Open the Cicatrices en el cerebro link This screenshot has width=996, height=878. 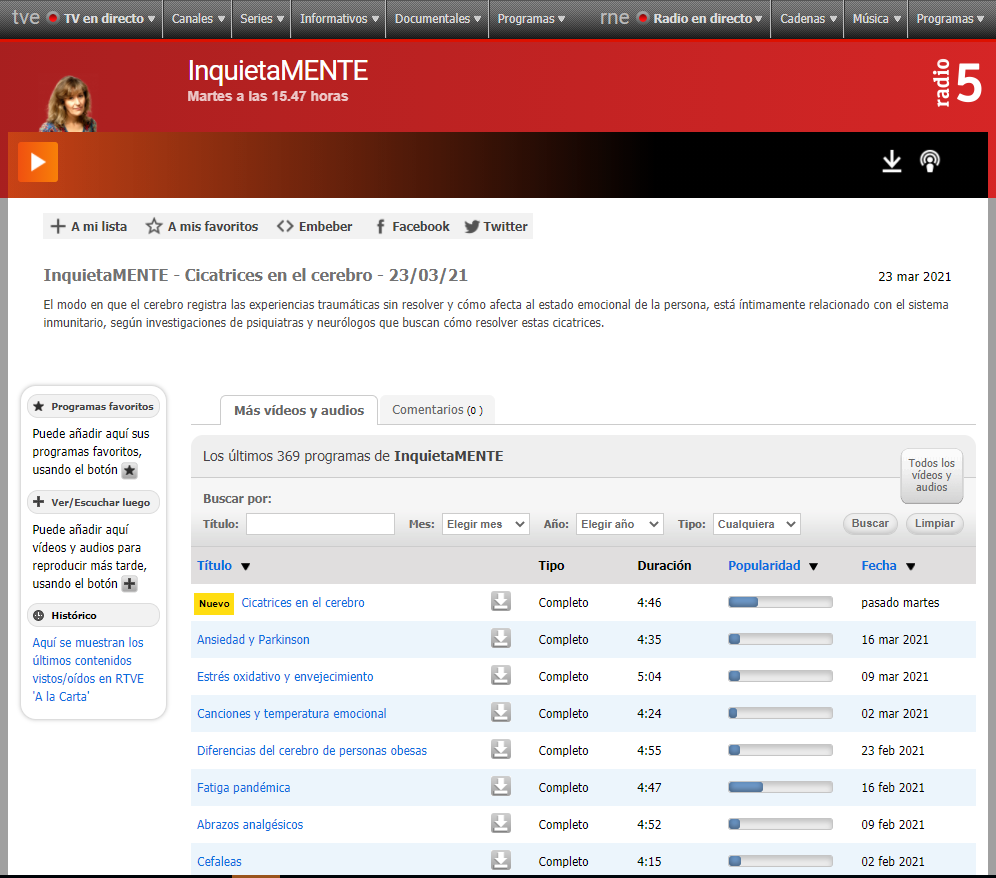click(x=303, y=602)
